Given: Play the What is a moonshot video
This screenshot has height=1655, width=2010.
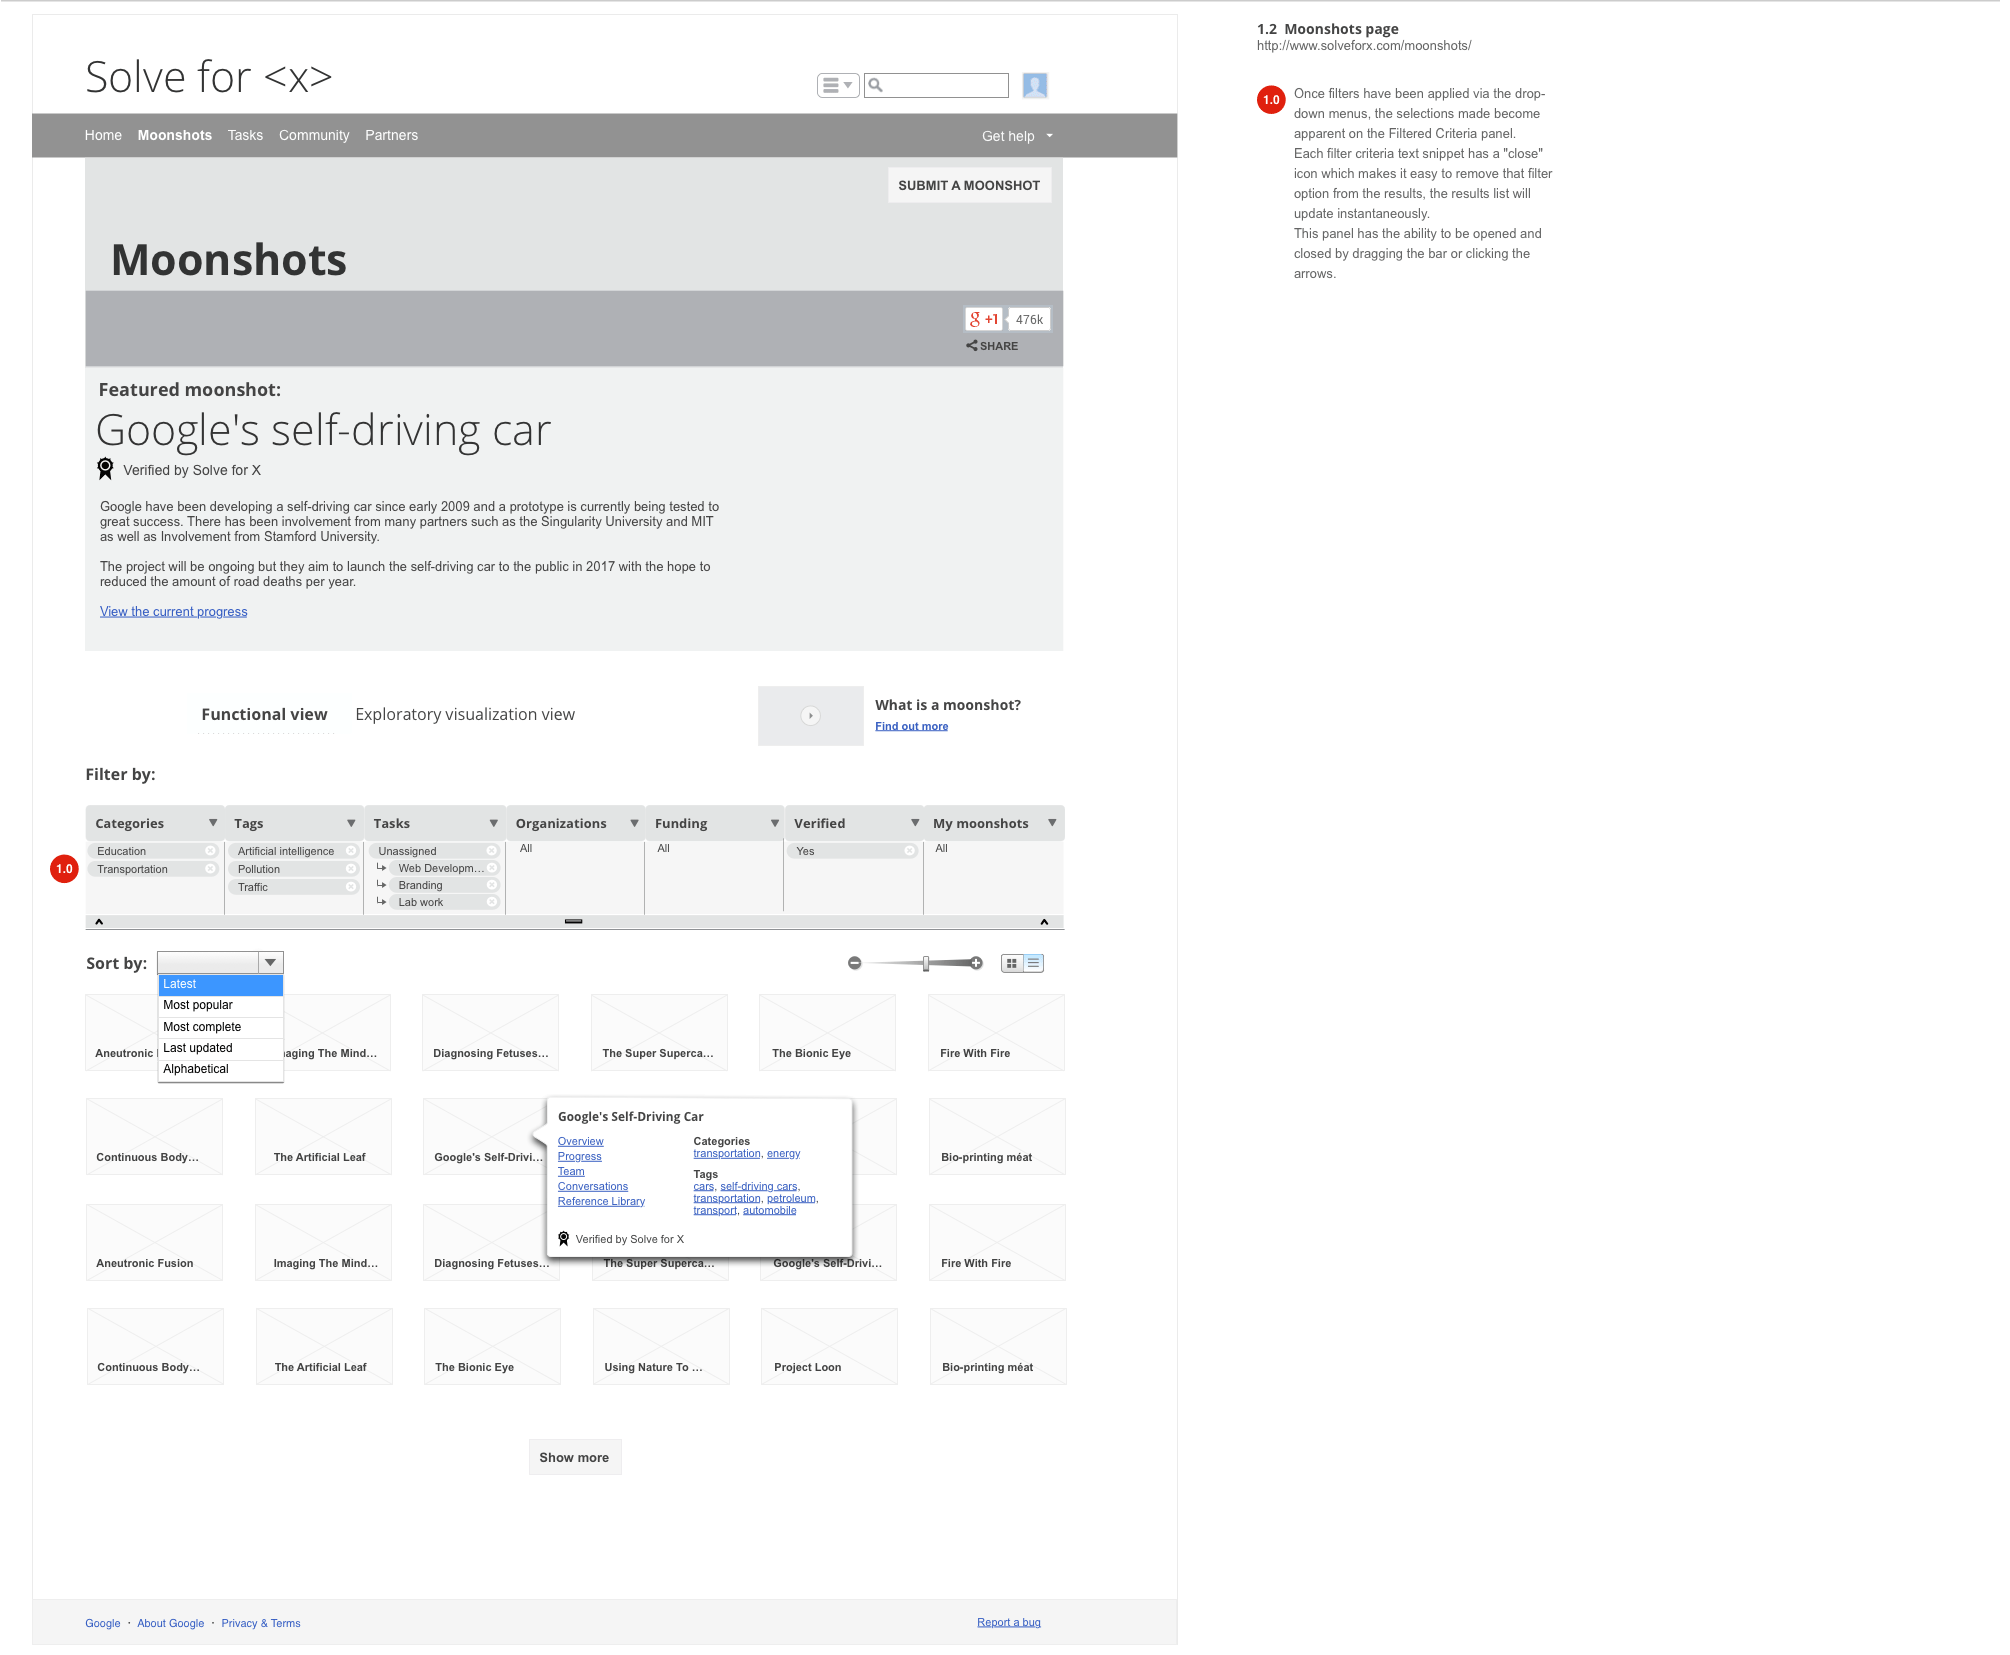Looking at the screenshot, I should pos(811,716).
